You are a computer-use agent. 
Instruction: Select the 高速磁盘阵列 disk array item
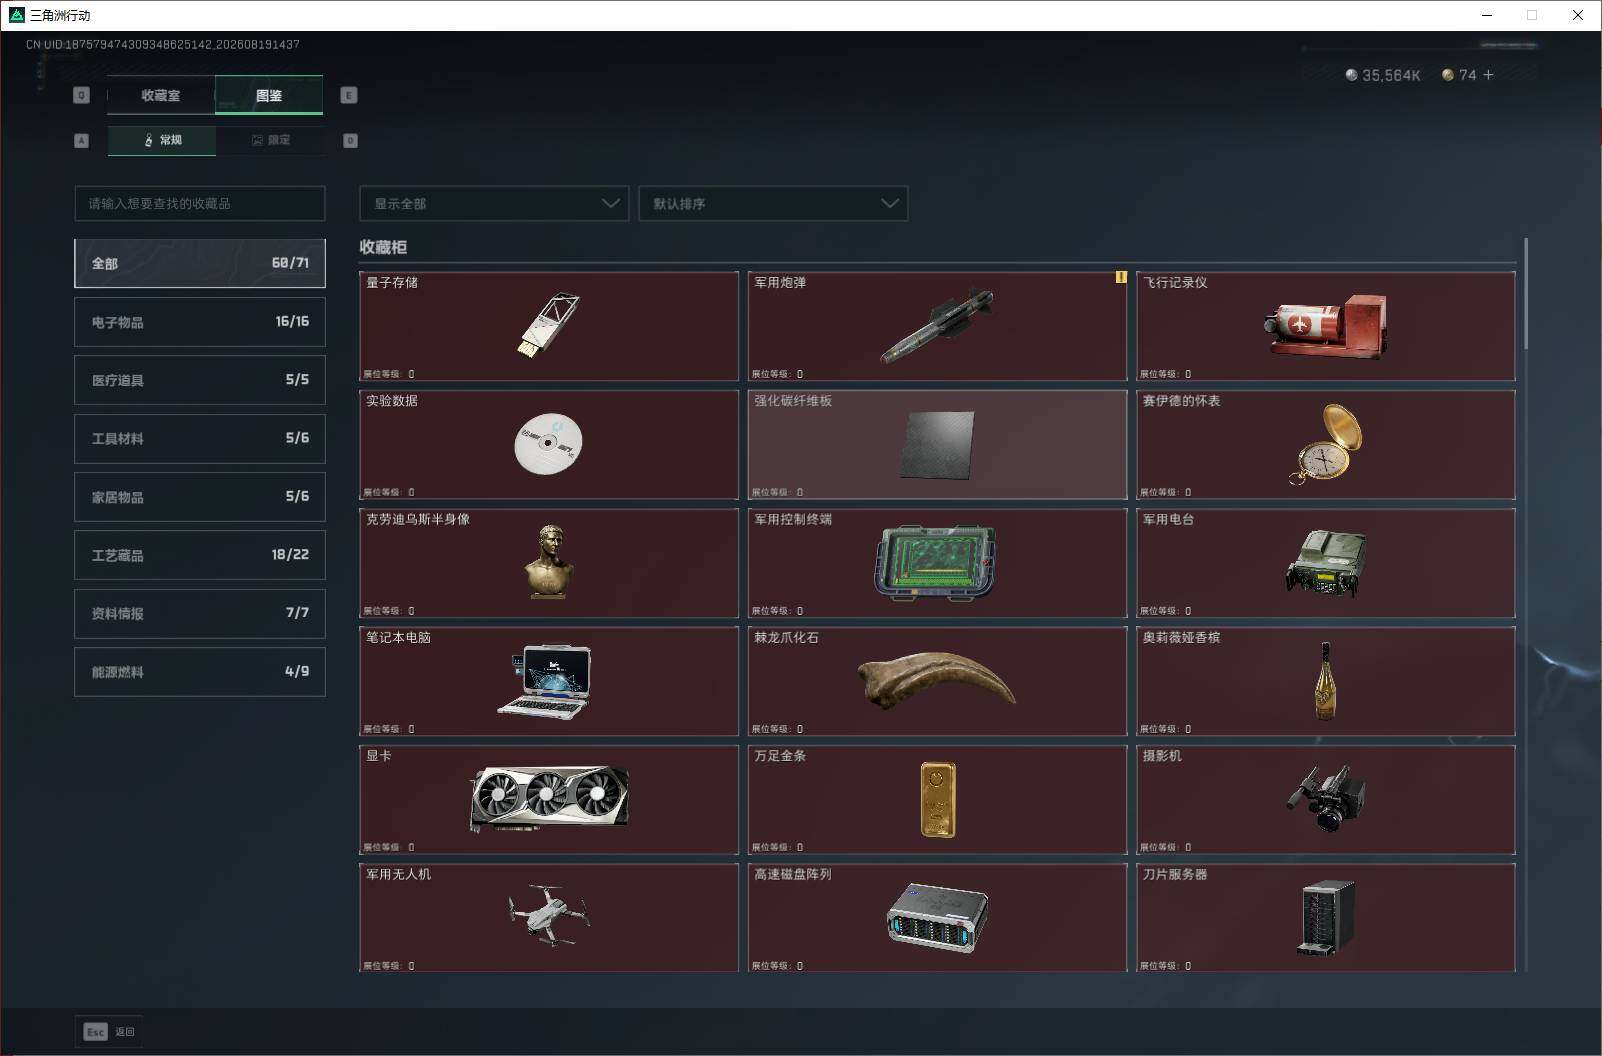[937, 917]
